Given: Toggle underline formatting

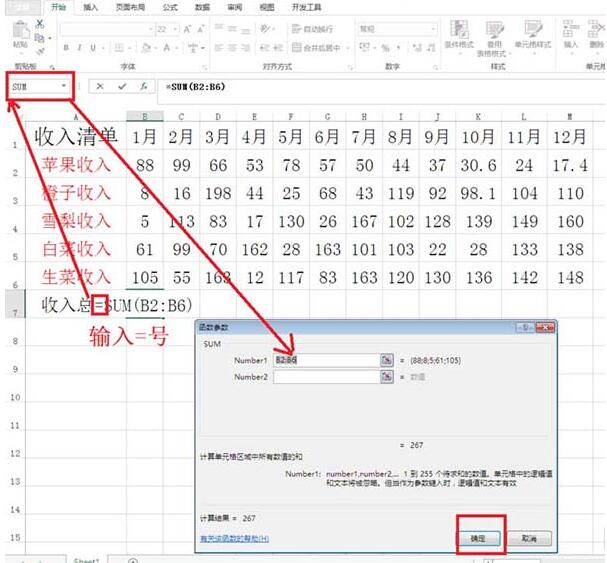Looking at the screenshot, I should click(93, 48).
